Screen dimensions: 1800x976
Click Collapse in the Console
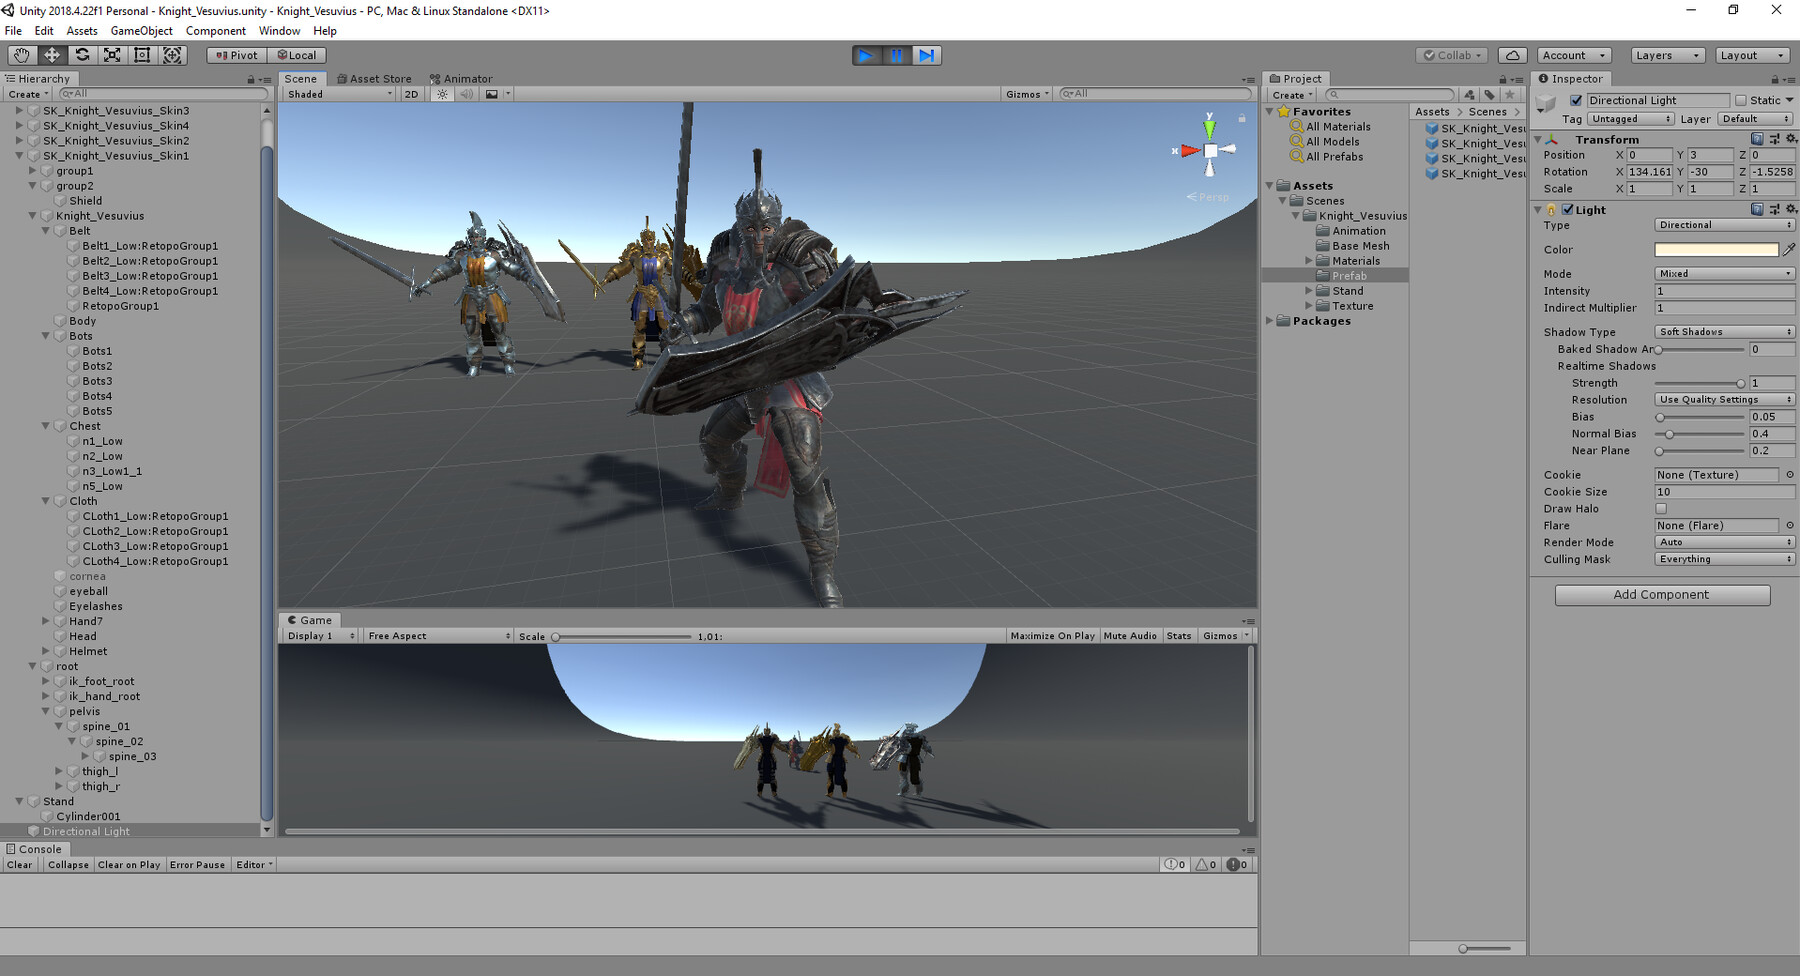[68, 865]
